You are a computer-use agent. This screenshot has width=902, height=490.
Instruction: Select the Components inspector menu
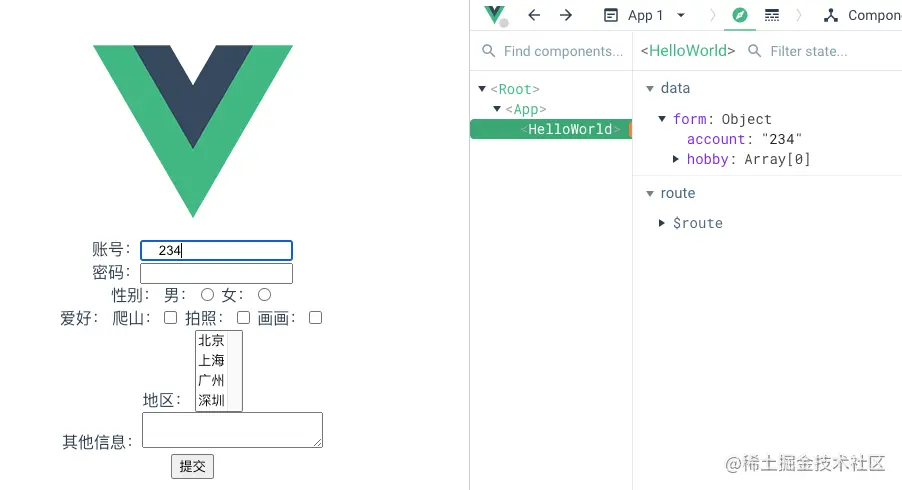tap(862, 16)
